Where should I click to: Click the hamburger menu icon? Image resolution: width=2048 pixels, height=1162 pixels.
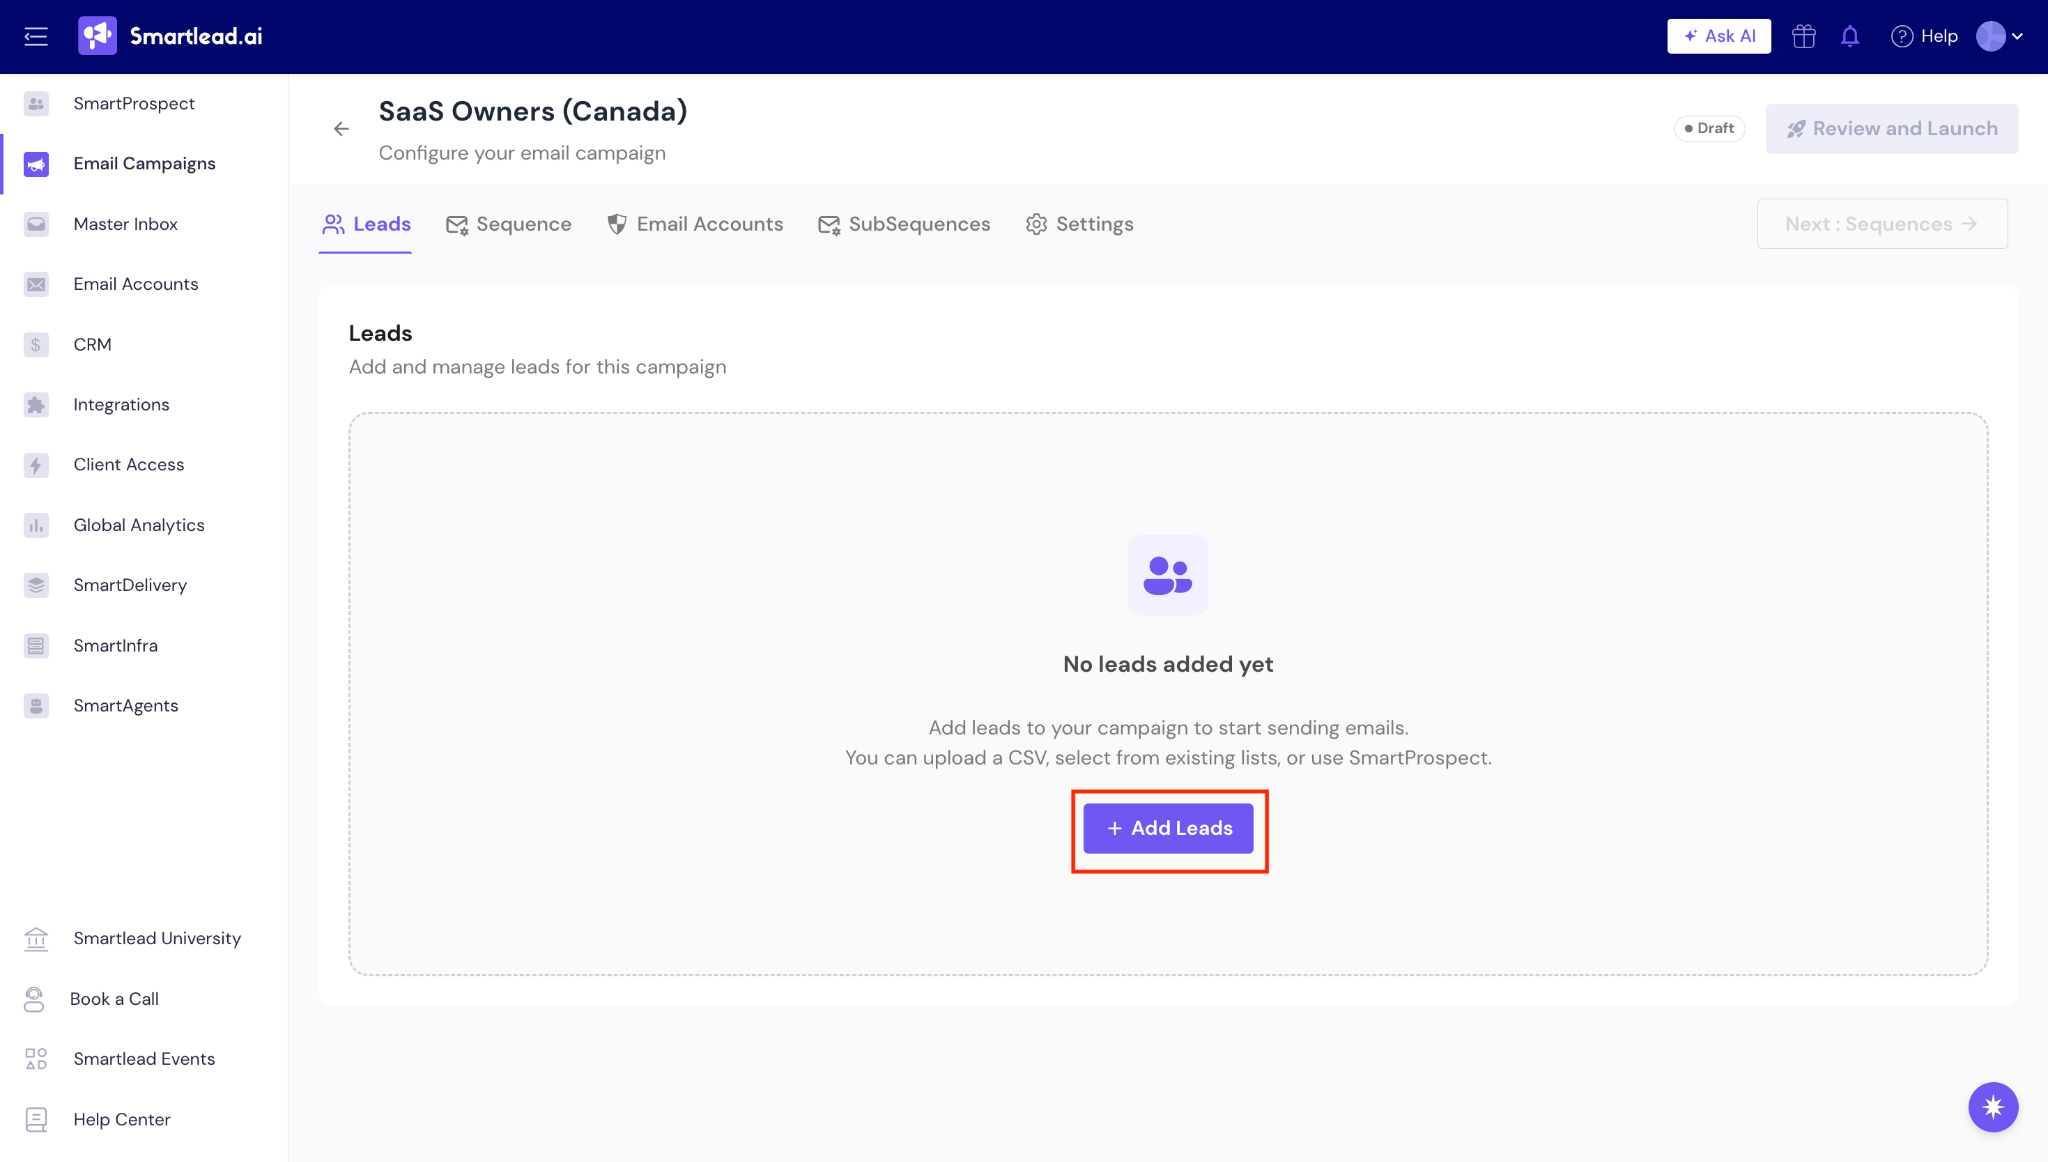pyautogui.click(x=36, y=37)
